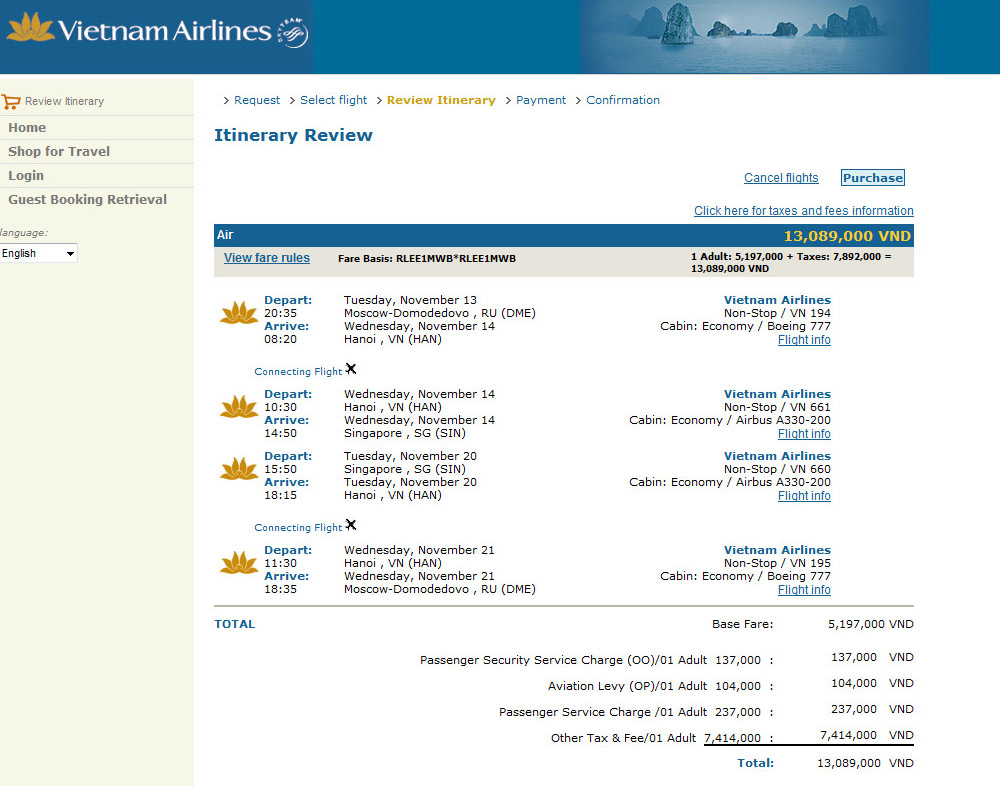
Task: Click the plane icon after the second Connecting Flight
Action: point(351,524)
